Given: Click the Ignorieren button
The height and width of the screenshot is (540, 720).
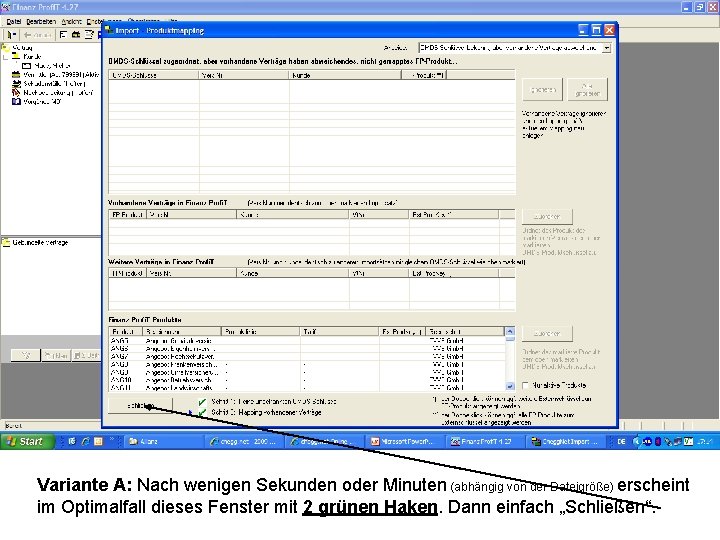Looking at the screenshot, I should pos(543,90).
